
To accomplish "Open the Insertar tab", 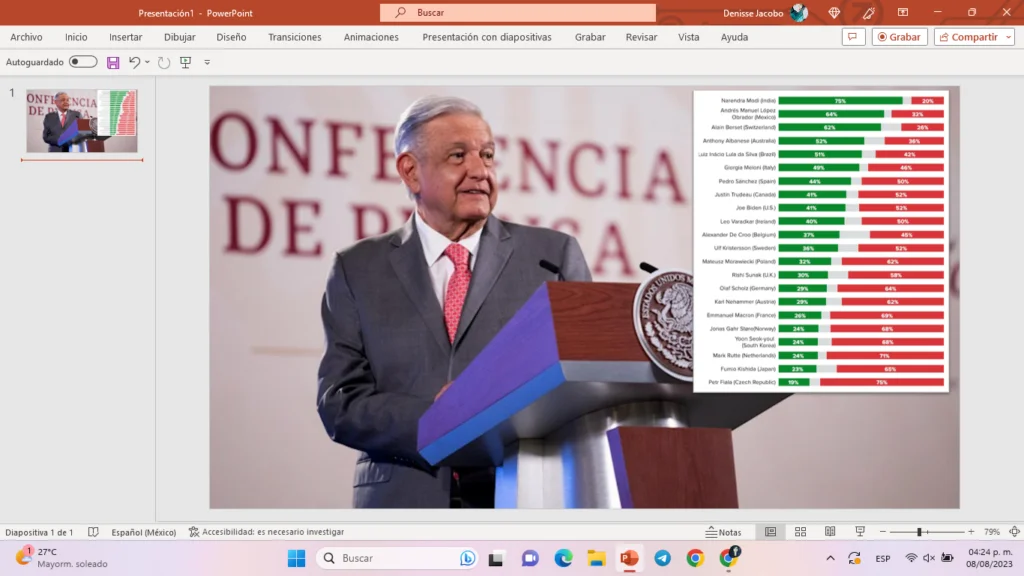I will click(125, 37).
